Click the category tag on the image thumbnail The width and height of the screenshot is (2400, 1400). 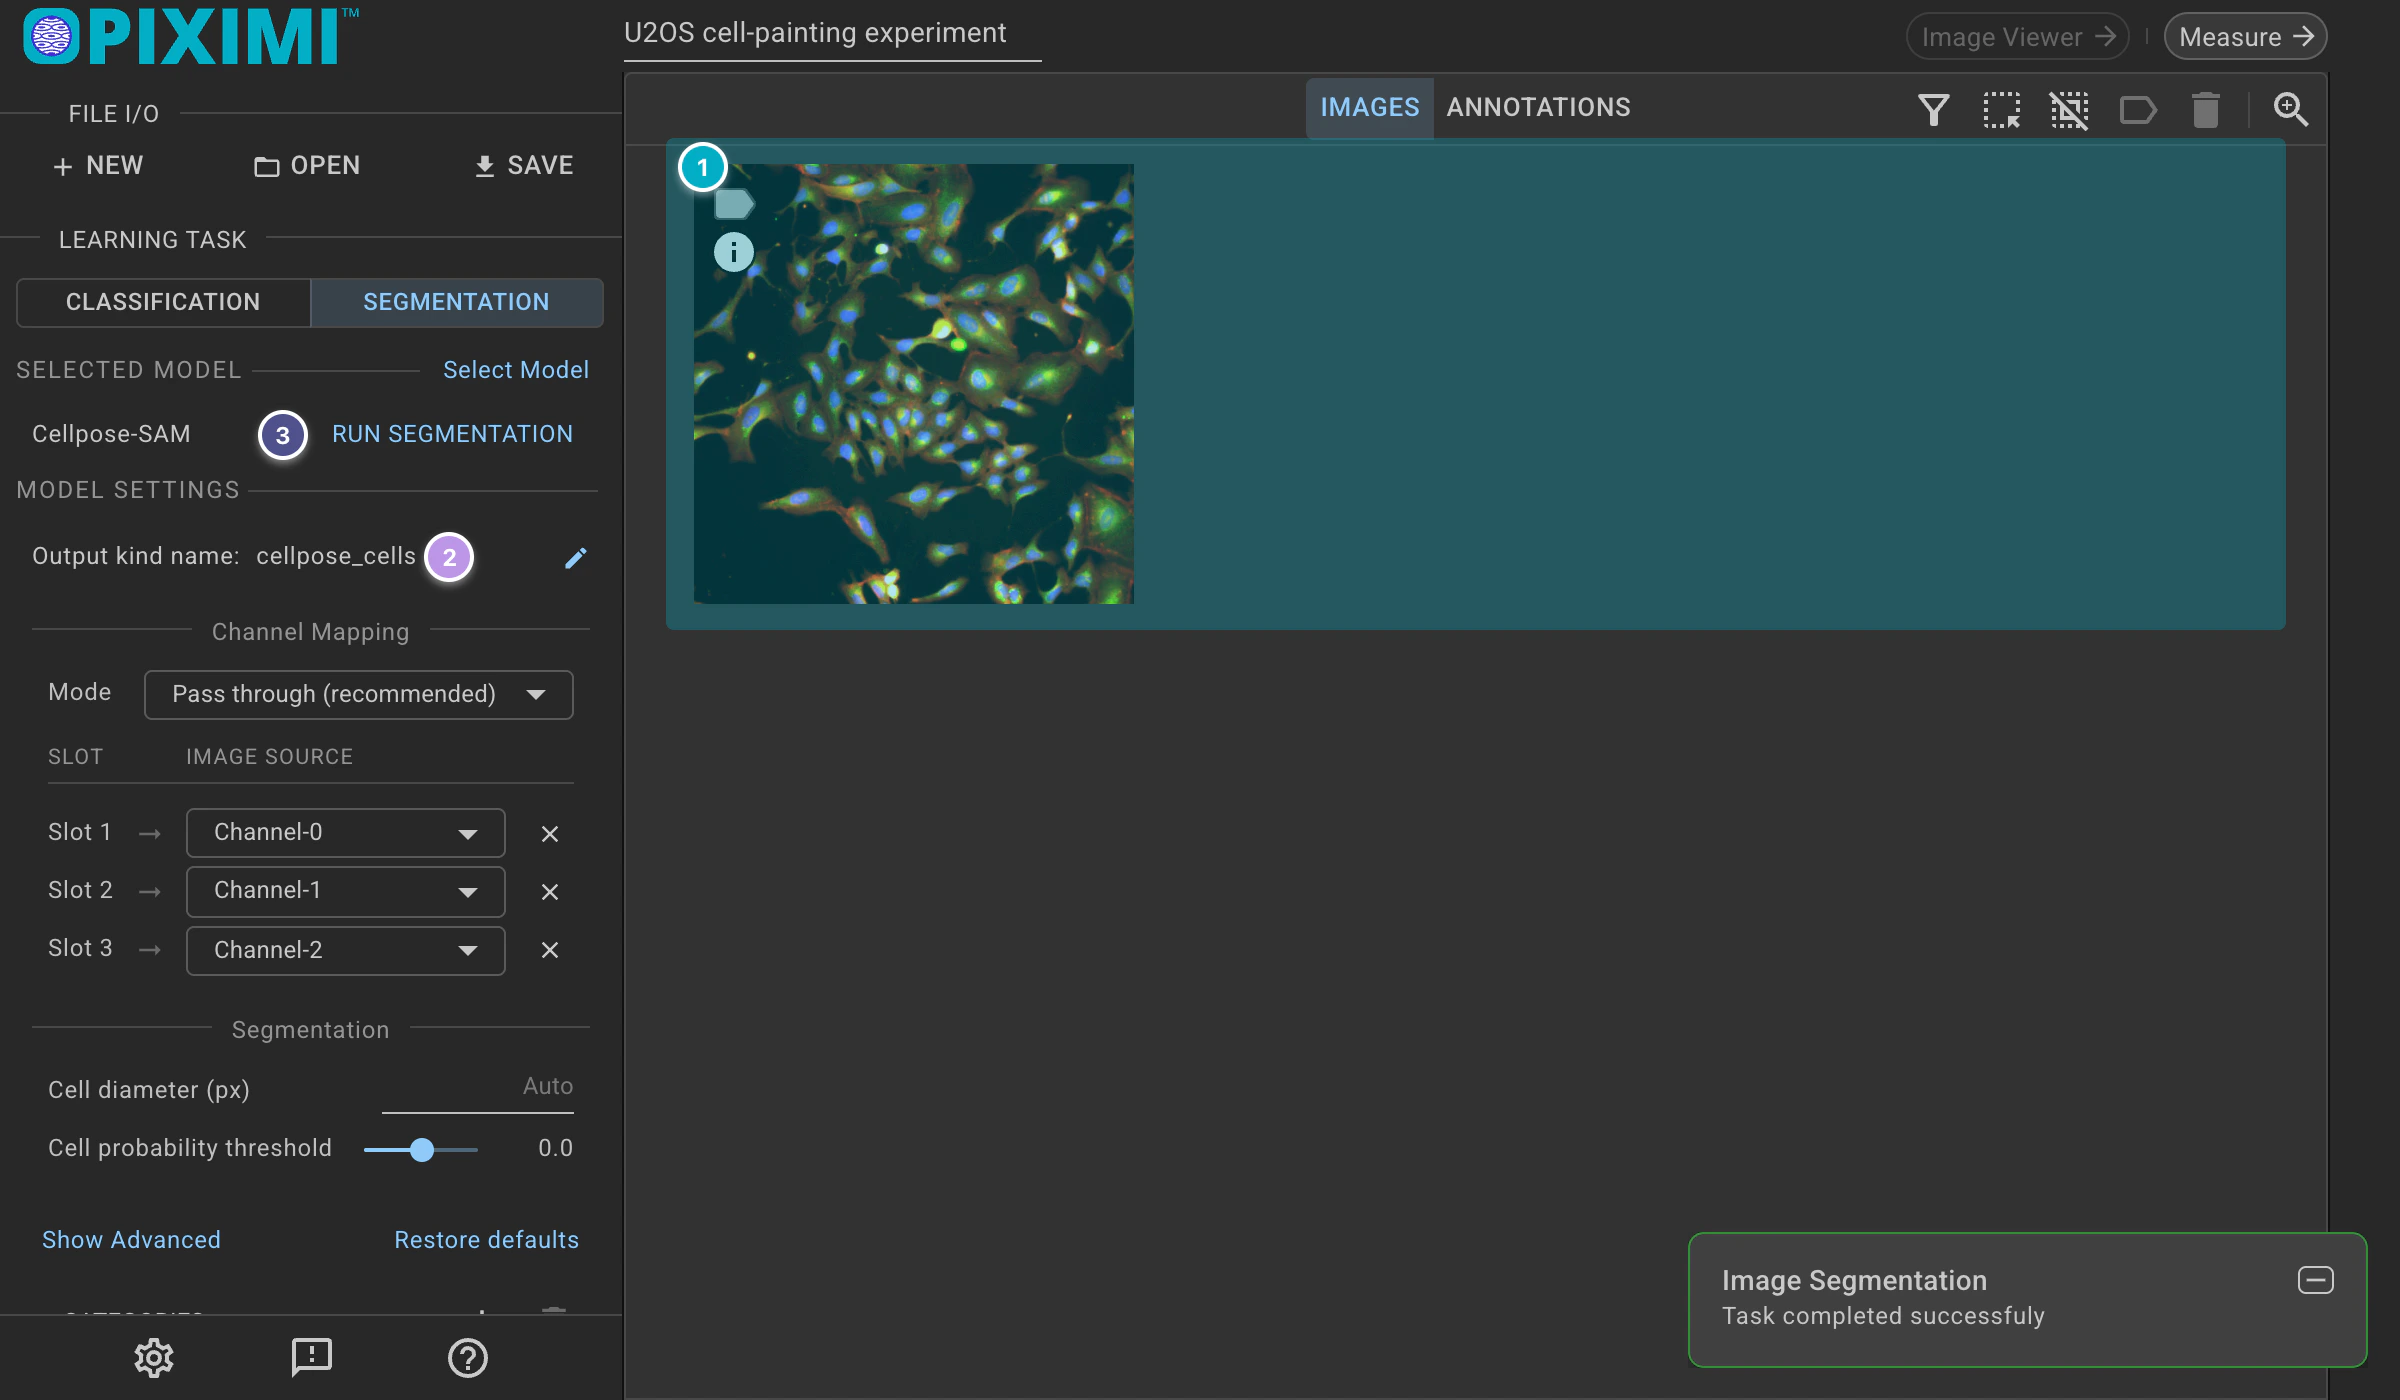pos(734,204)
